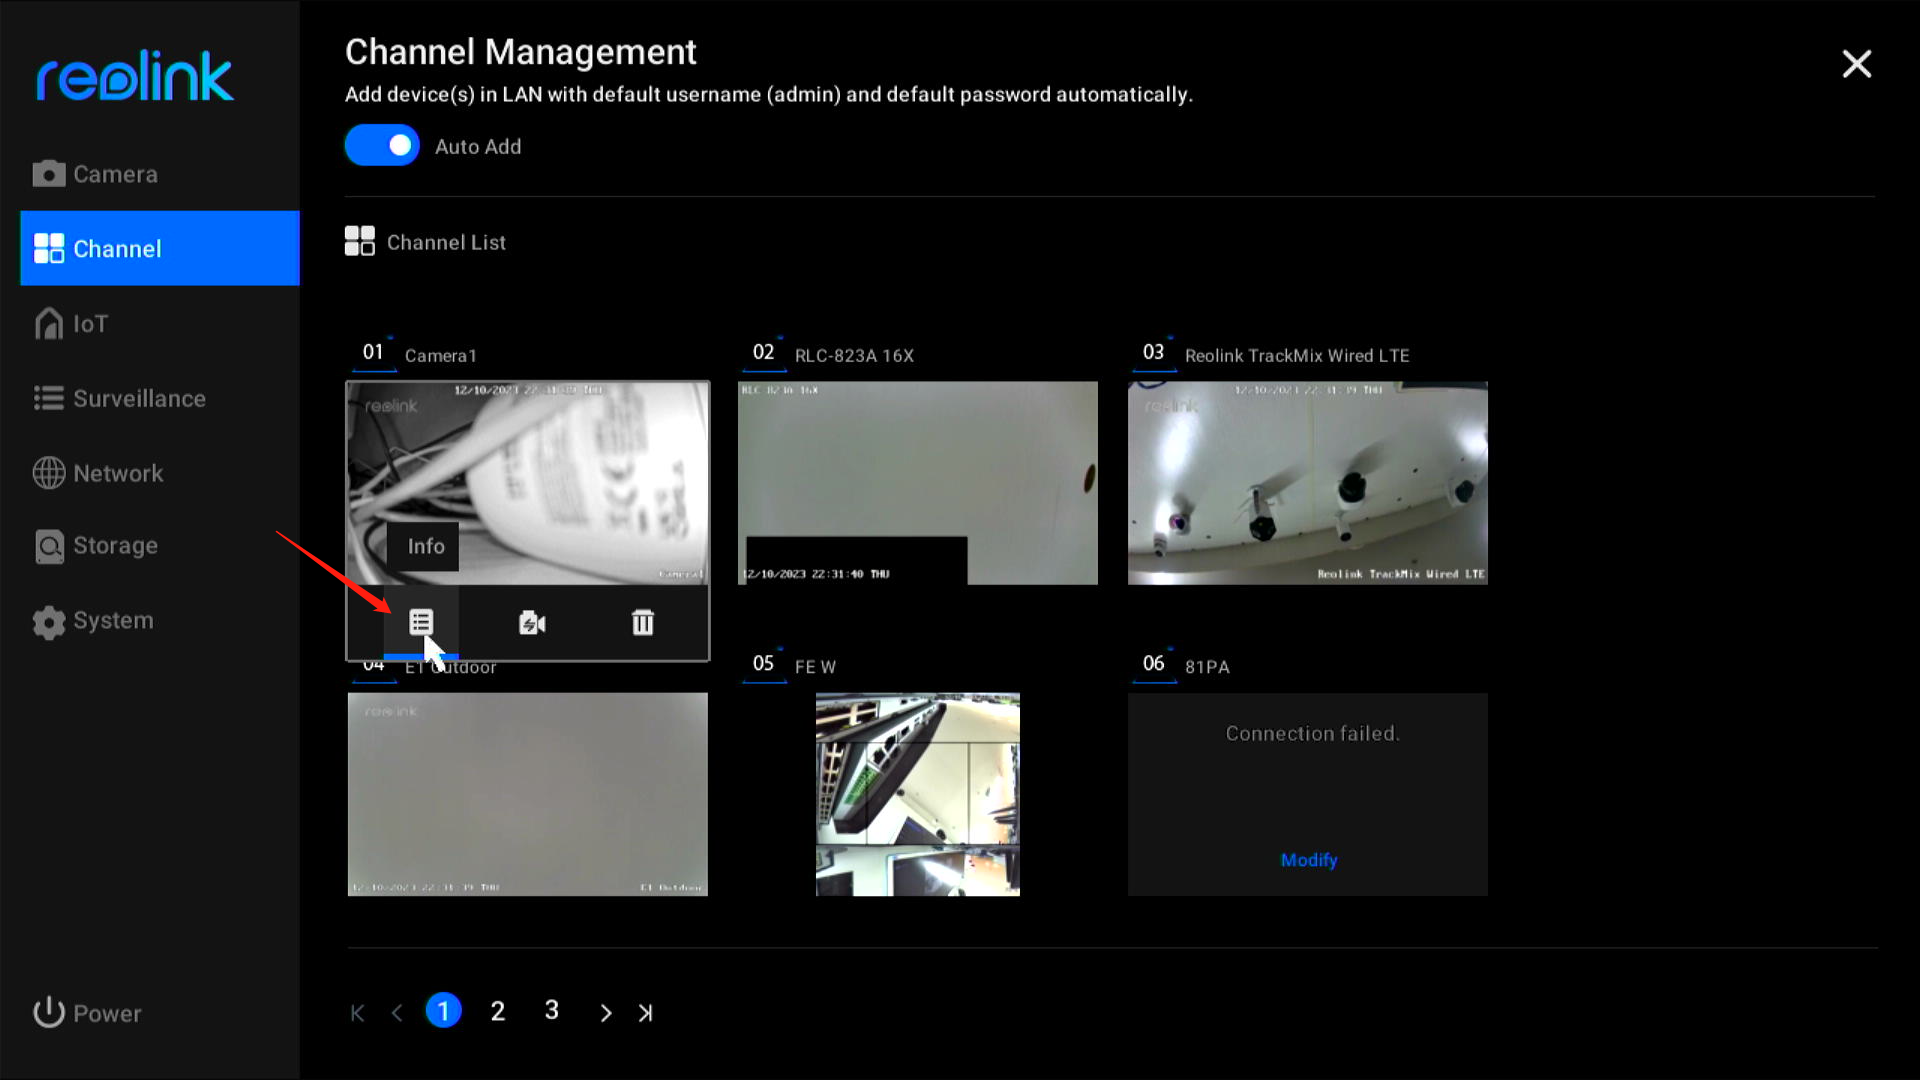Select the FE W fisheye thumbnail
Viewport: 1920px width, 1080px height.
[918, 794]
